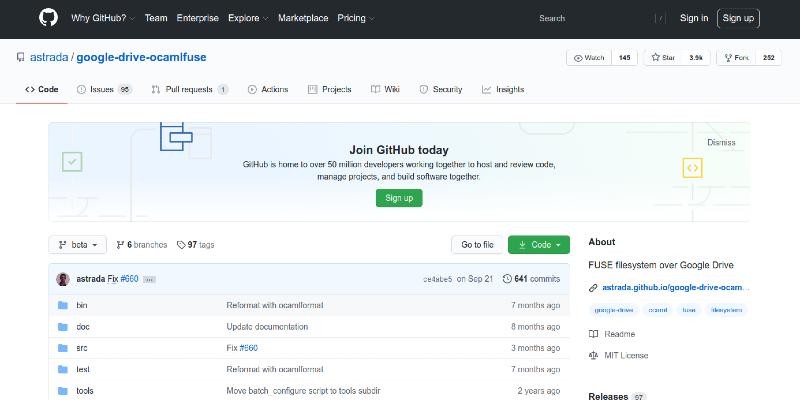Click the bin folder icon
The height and width of the screenshot is (400, 800).
point(62,305)
